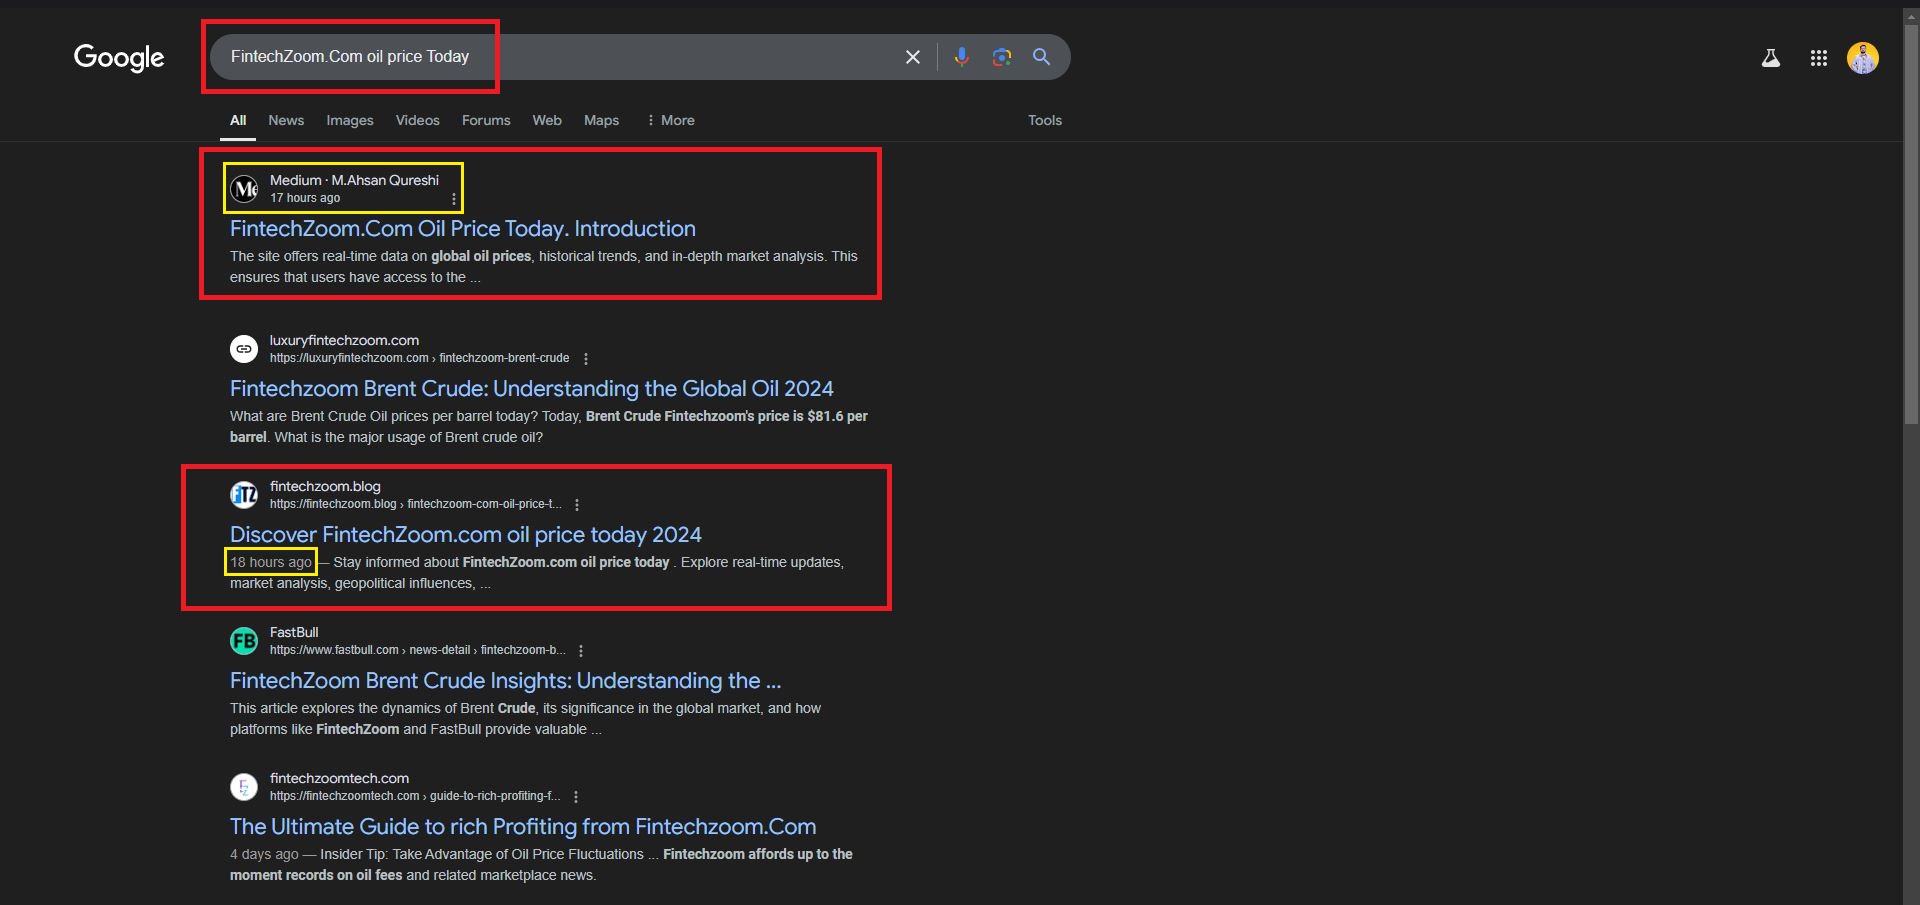Open the Google account profile avatar
The height and width of the screenshot is (905, 1920).
pos(1862,58)
